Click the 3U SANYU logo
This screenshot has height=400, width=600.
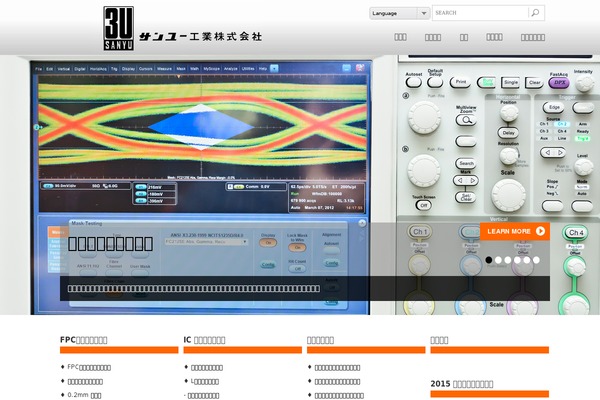point(119,28)
